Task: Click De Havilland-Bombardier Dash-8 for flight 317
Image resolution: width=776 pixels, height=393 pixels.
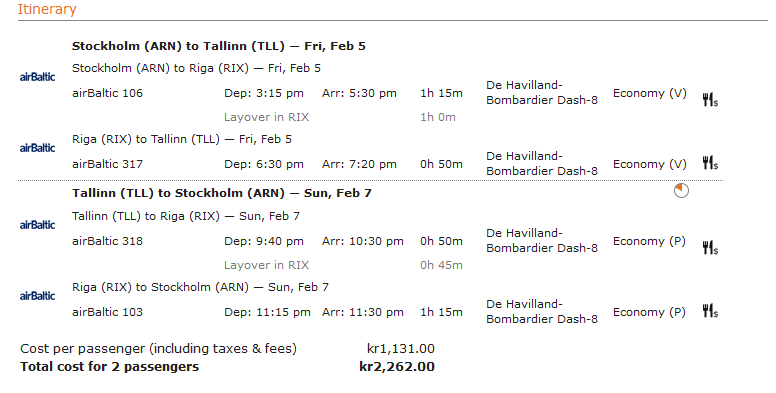Action: coord(542,163)
